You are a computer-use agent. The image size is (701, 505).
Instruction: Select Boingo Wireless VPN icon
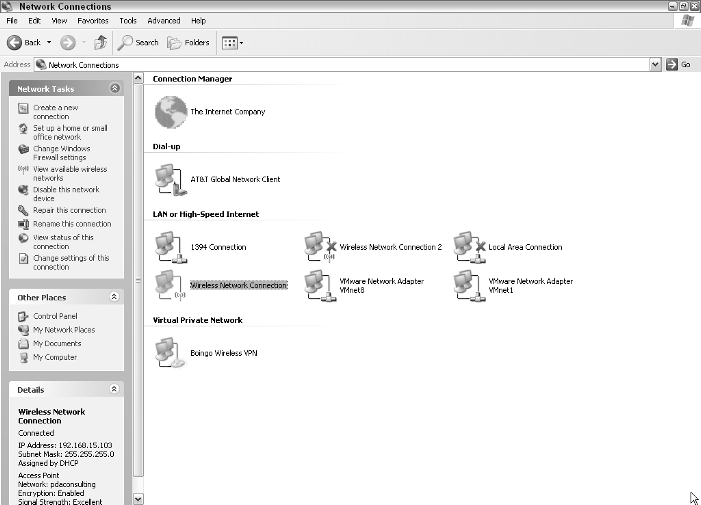point(171,353)
